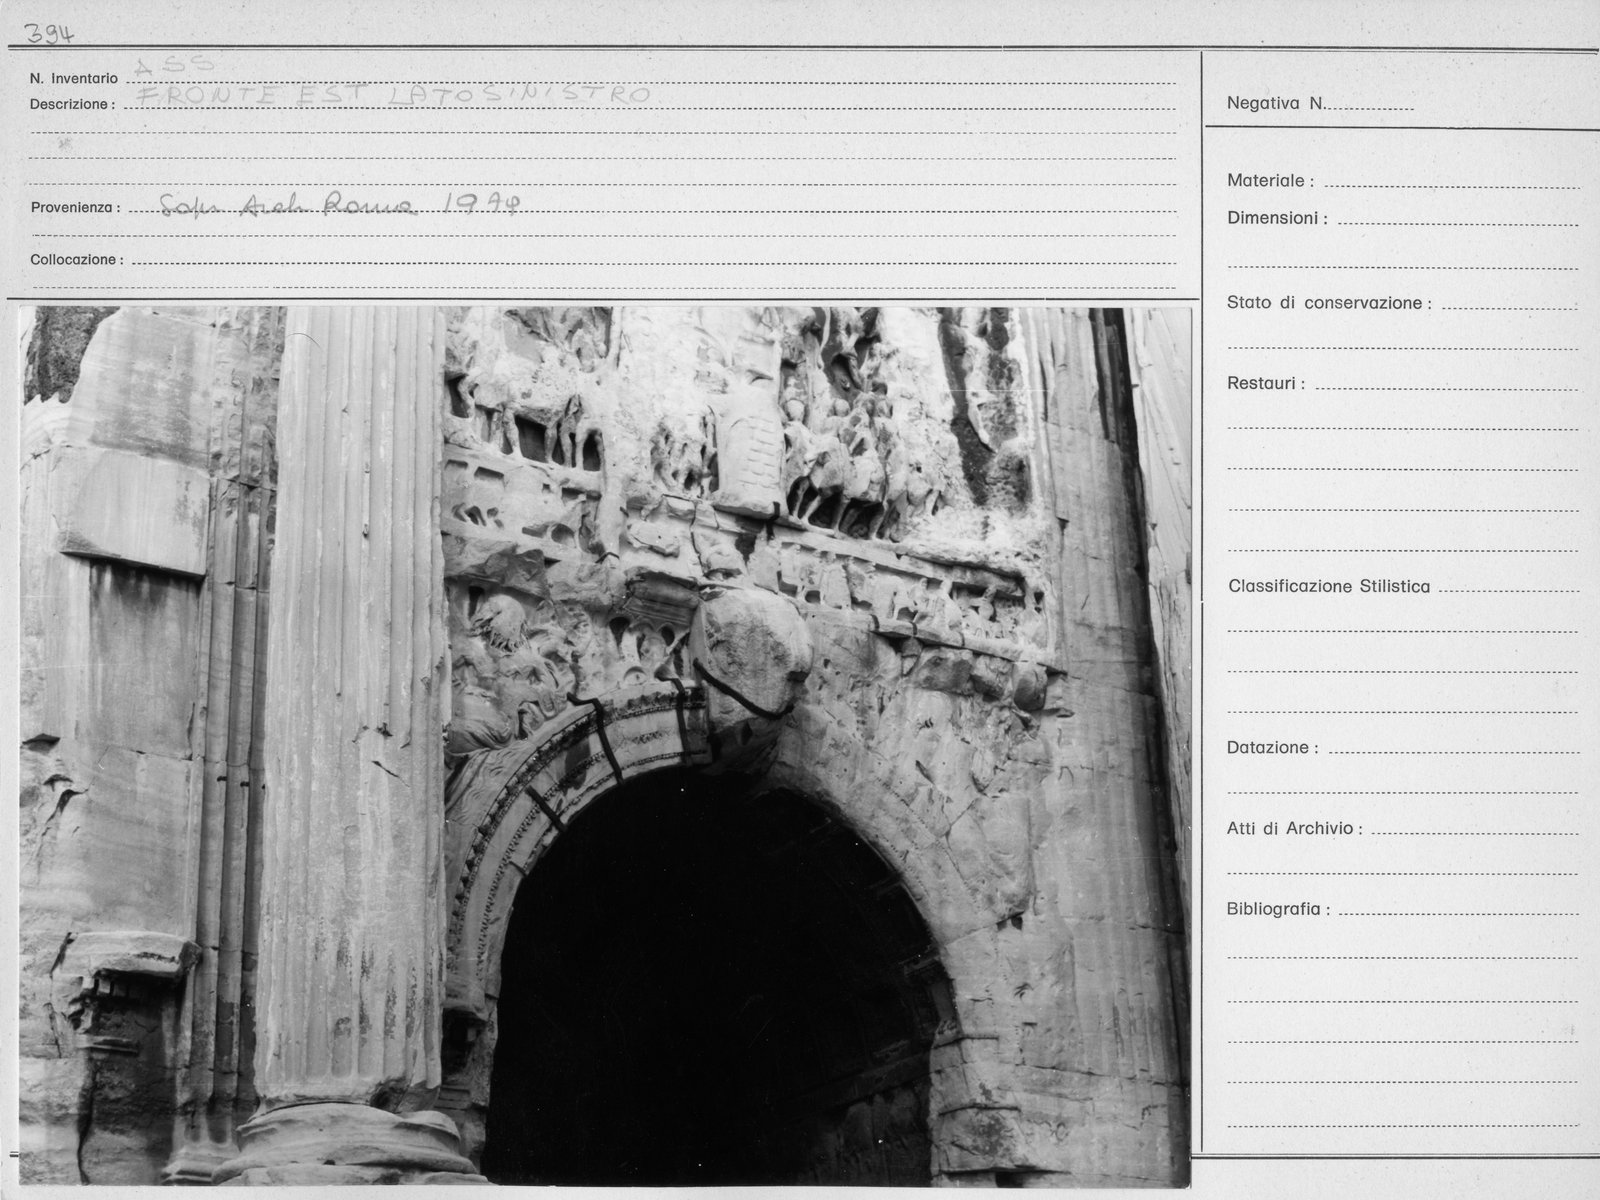This screenshot has height=1200, width=1600.
Task: Click handwritten number 394 at top
Action: (48, 34)
